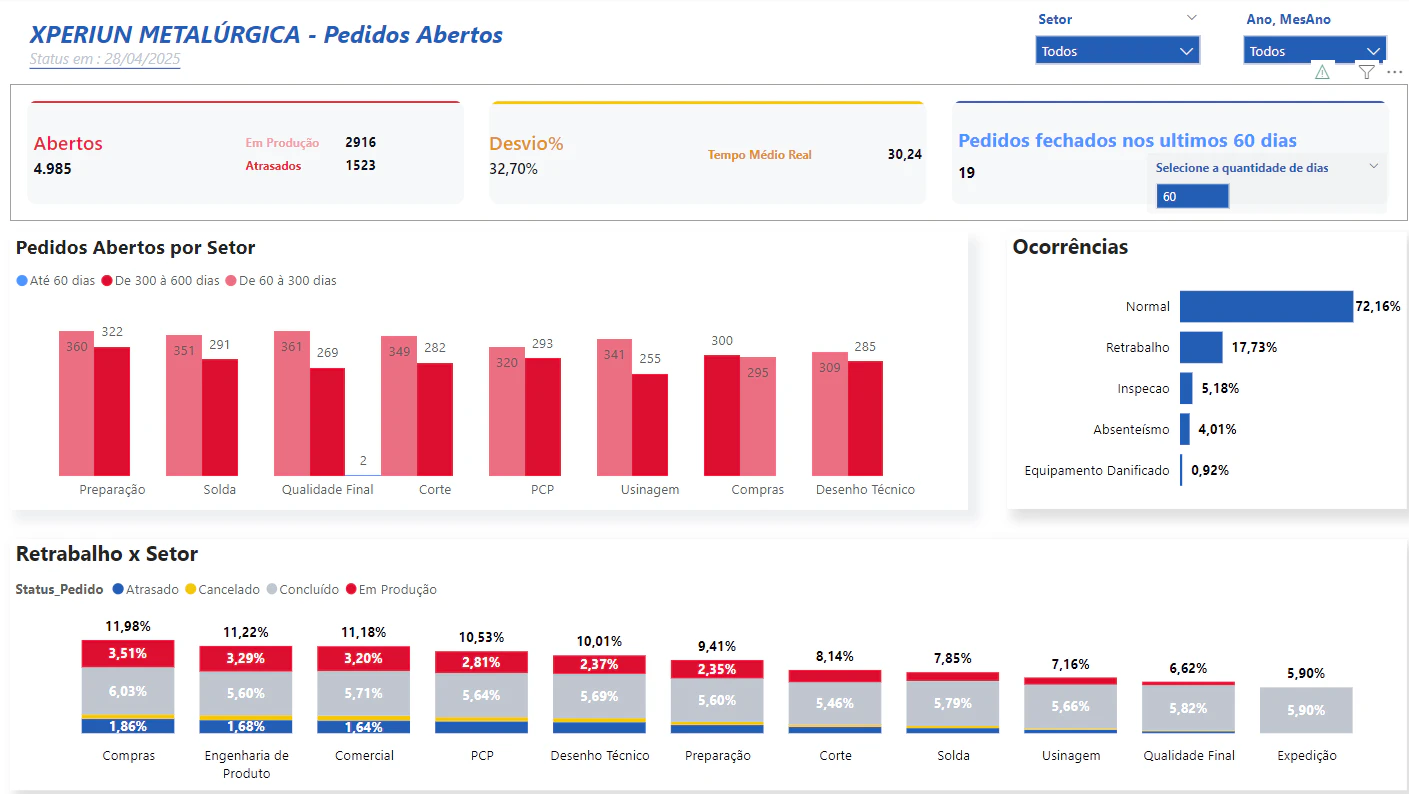The height and width of the screenshot is (794, 1409).
Task: Click the Compras red bar labeled 300
Action: tap(722, 415)
